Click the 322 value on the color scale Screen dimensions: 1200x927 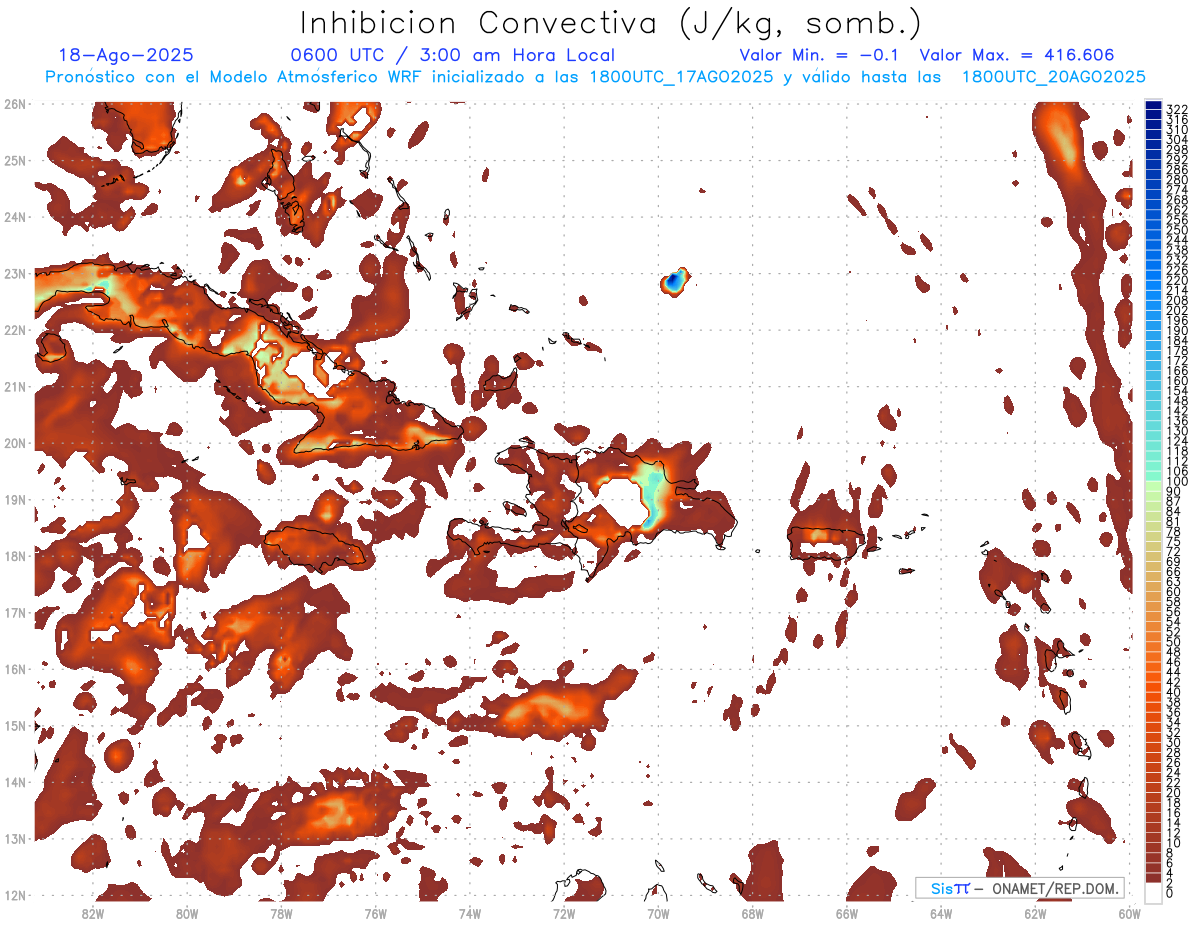pyautogui.click(x=1177, y=109)
